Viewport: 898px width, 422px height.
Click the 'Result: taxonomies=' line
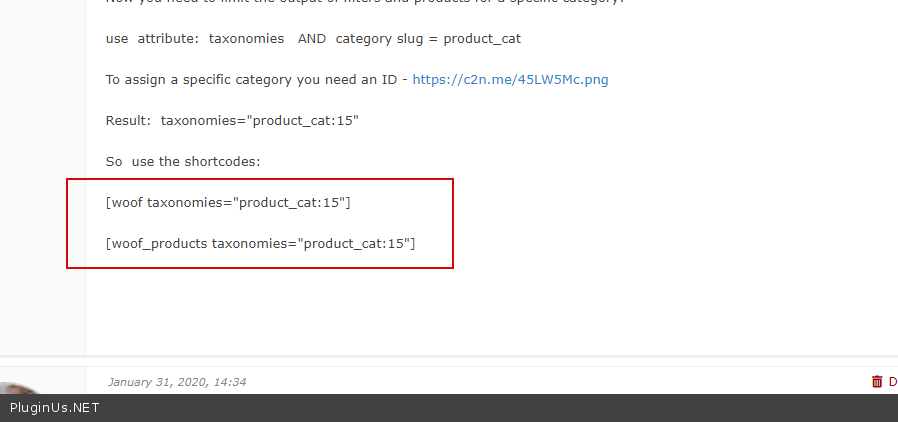[x=232, y=121]
